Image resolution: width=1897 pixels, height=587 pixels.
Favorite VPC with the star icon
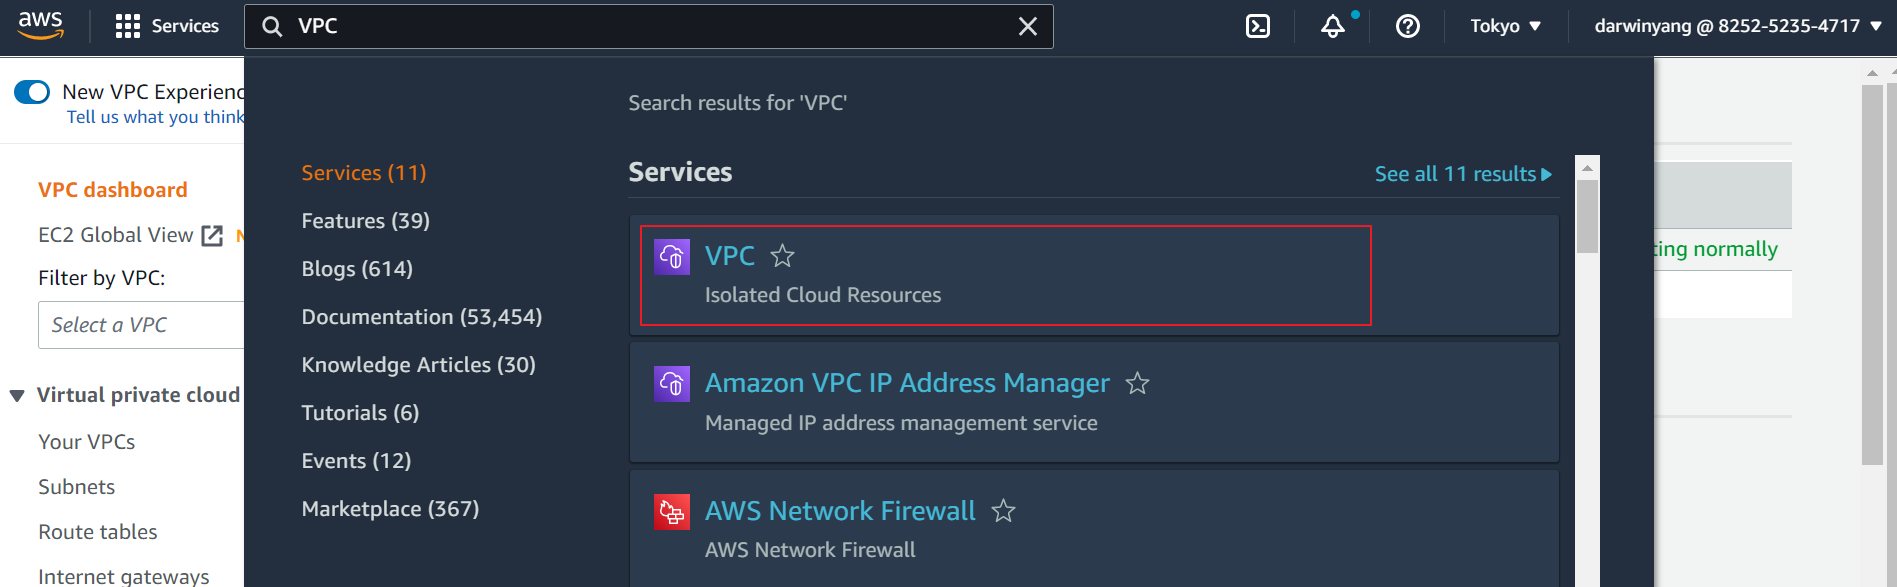782,256
